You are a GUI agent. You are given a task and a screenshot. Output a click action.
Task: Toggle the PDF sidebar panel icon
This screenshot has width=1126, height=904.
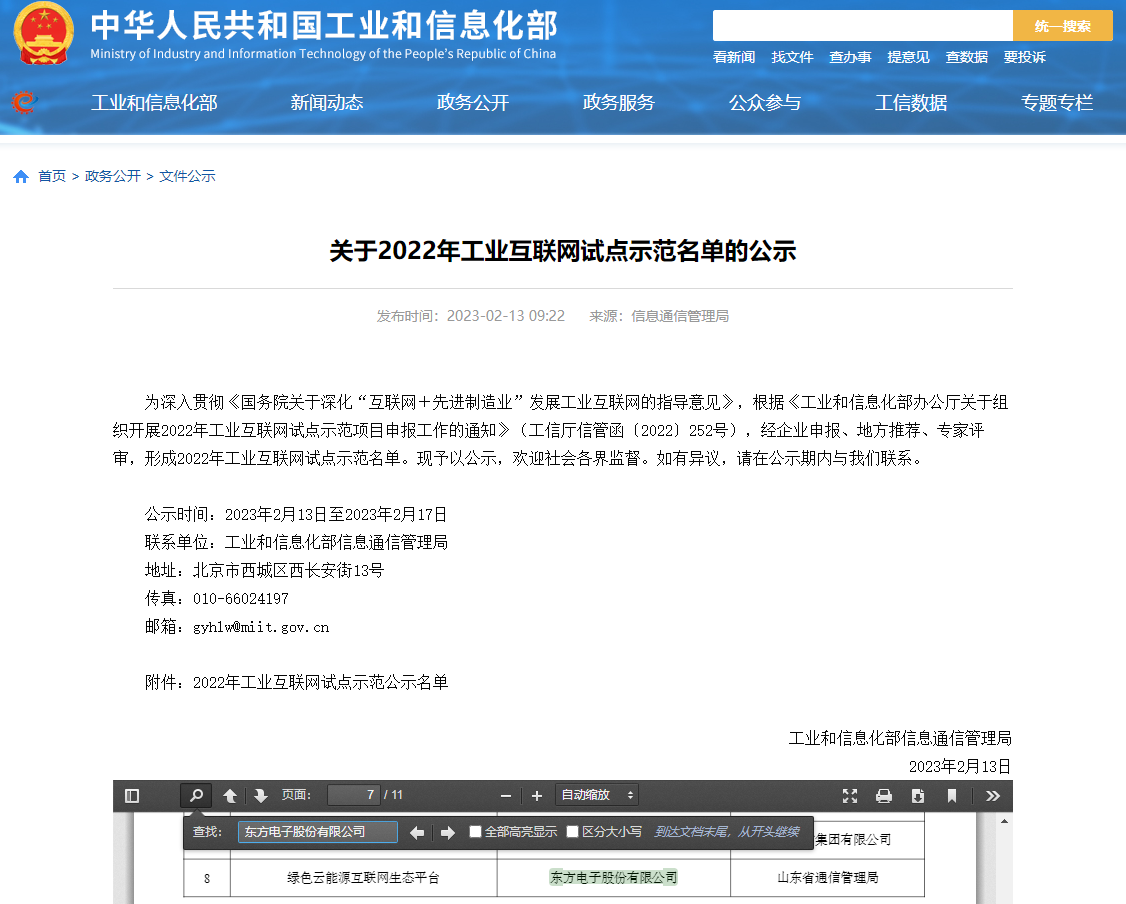130,795
